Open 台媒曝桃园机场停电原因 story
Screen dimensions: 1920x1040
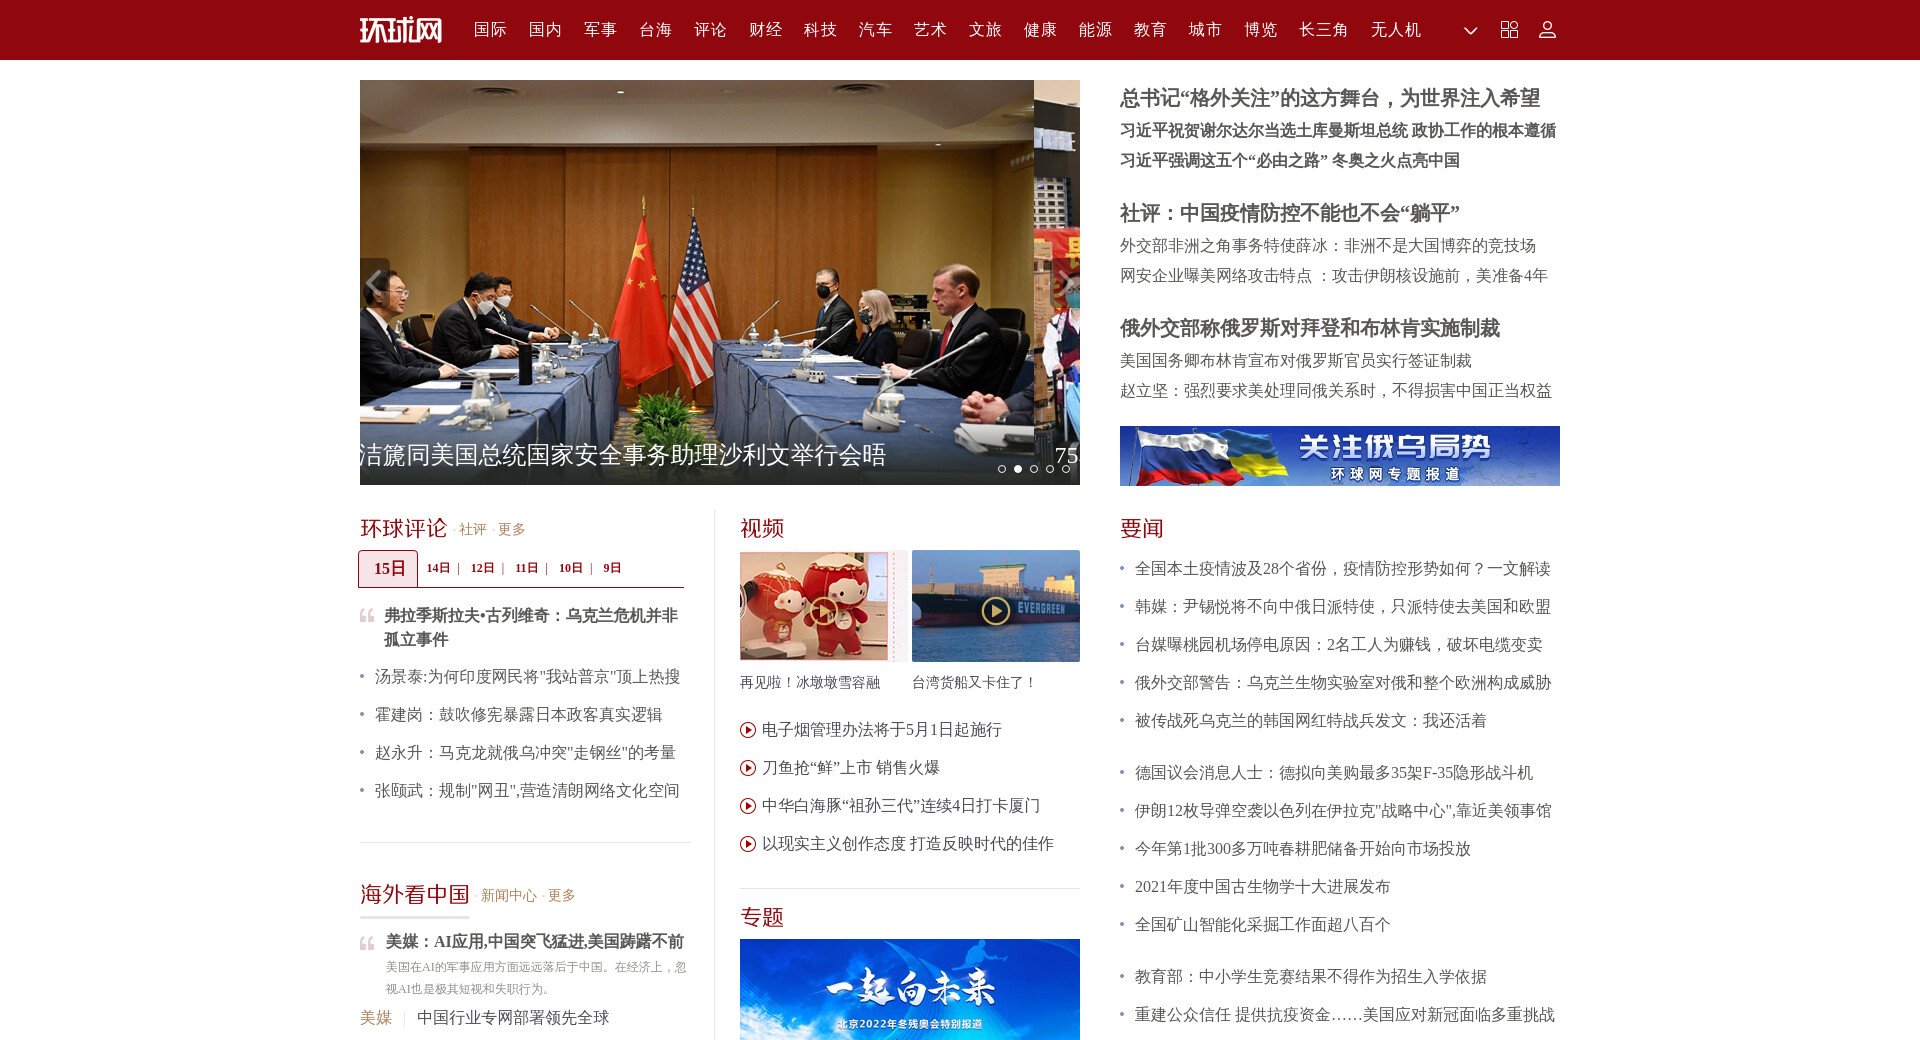point(1339,645)
